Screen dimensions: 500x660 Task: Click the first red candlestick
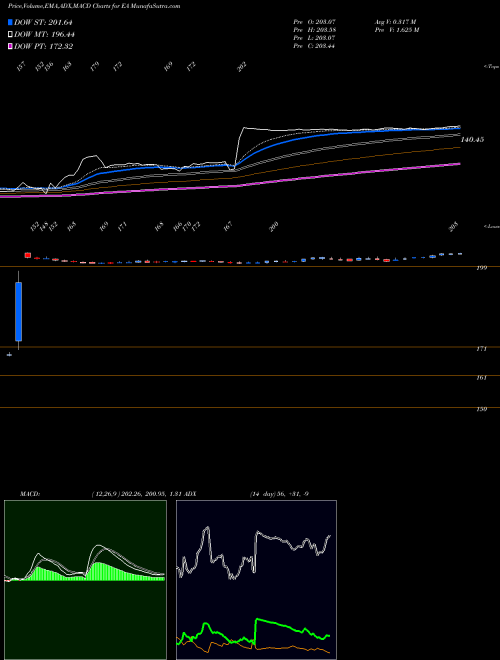tap(28, 255)
